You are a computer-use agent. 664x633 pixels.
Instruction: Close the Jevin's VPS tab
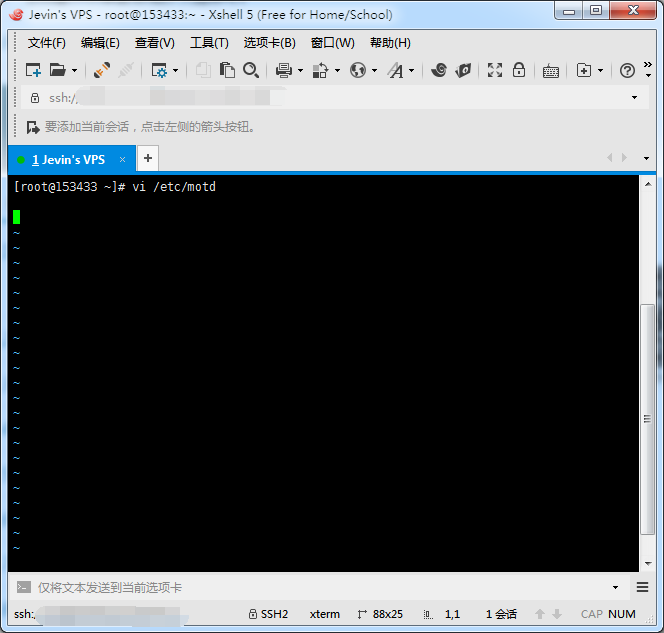click(x=122, y=160)
